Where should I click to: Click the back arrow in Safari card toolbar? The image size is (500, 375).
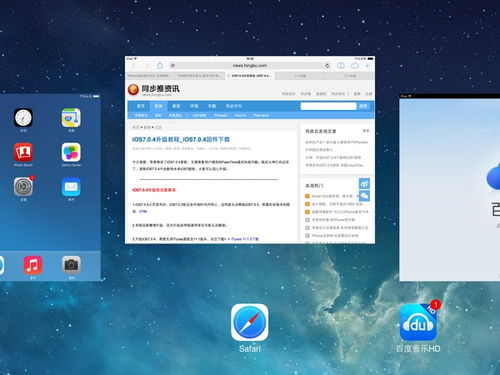[134, 66]
